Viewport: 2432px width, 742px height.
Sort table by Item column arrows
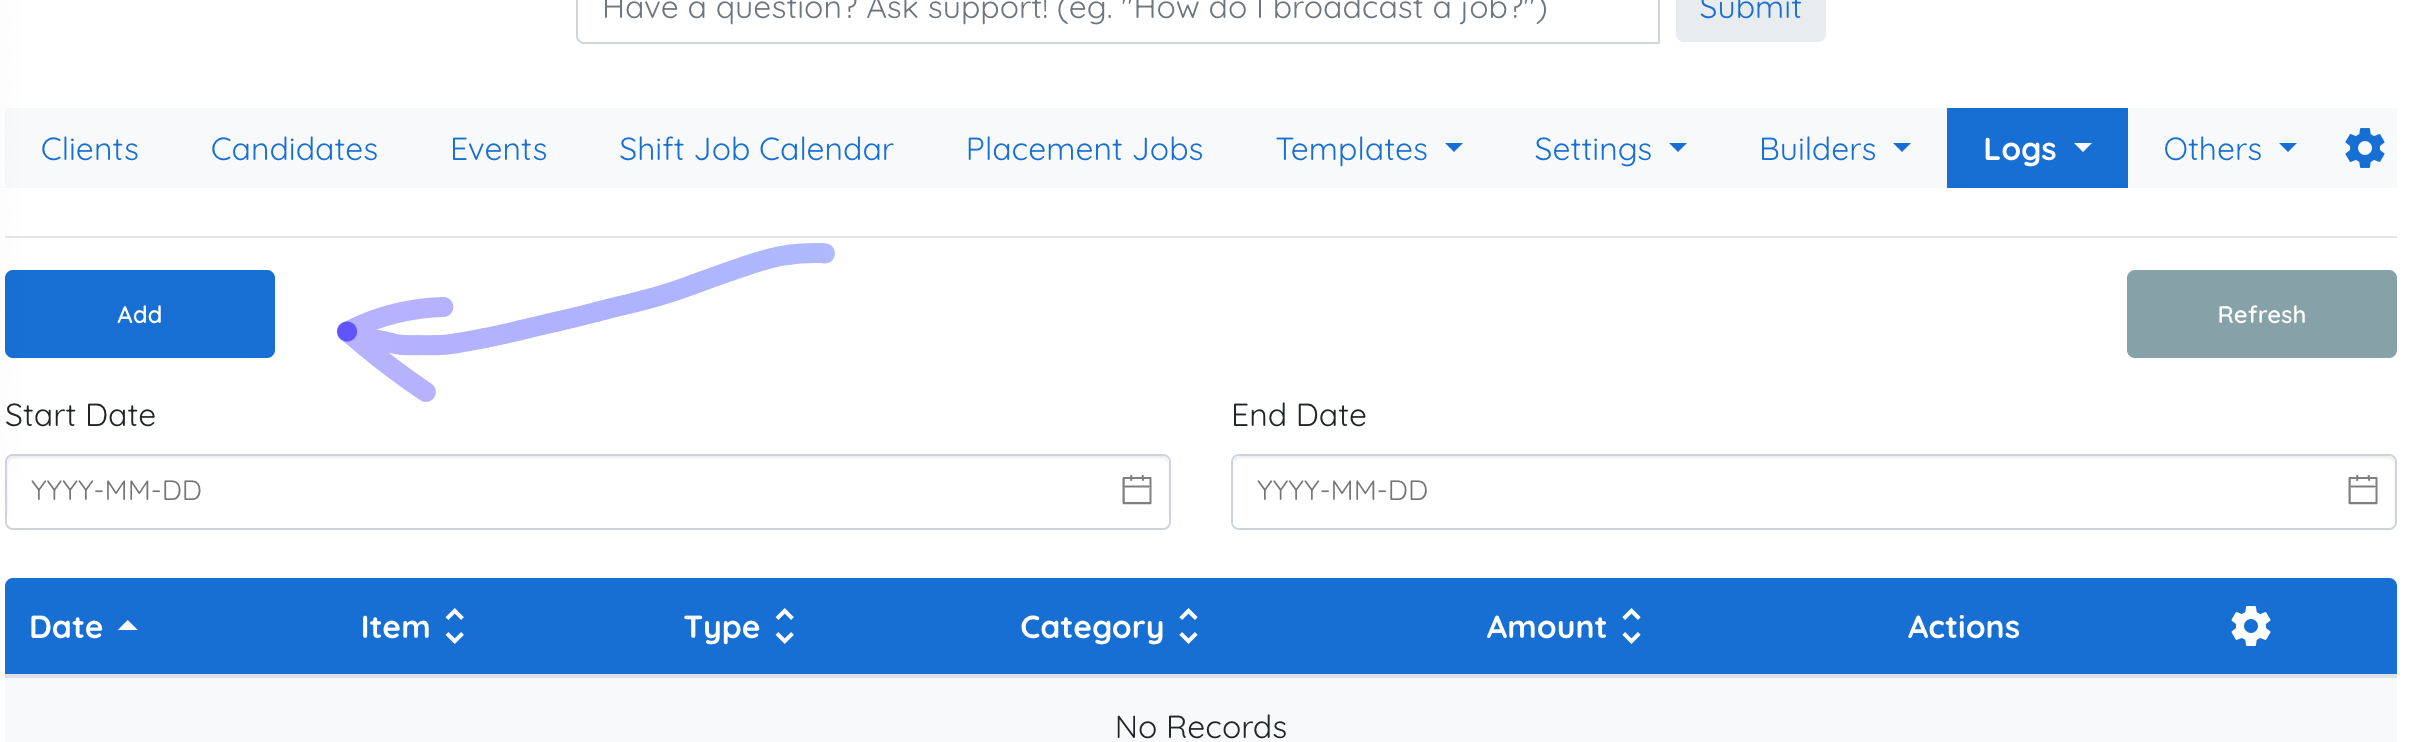pos(455,626)
